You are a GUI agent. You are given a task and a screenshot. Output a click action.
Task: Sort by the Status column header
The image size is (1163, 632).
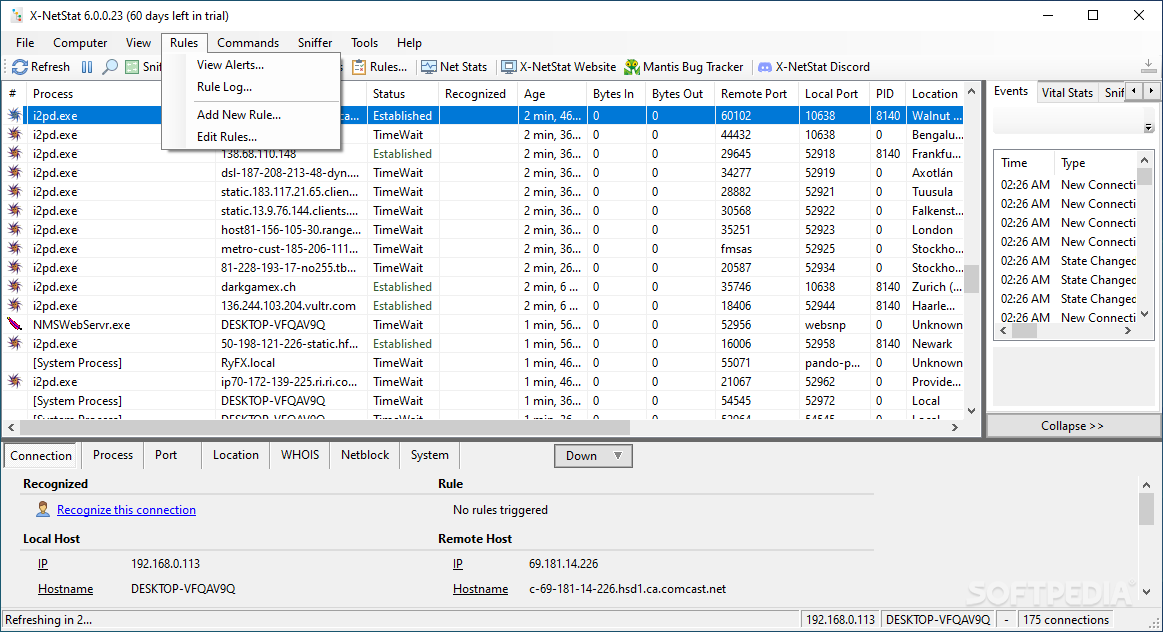click(x=403, y=93)
